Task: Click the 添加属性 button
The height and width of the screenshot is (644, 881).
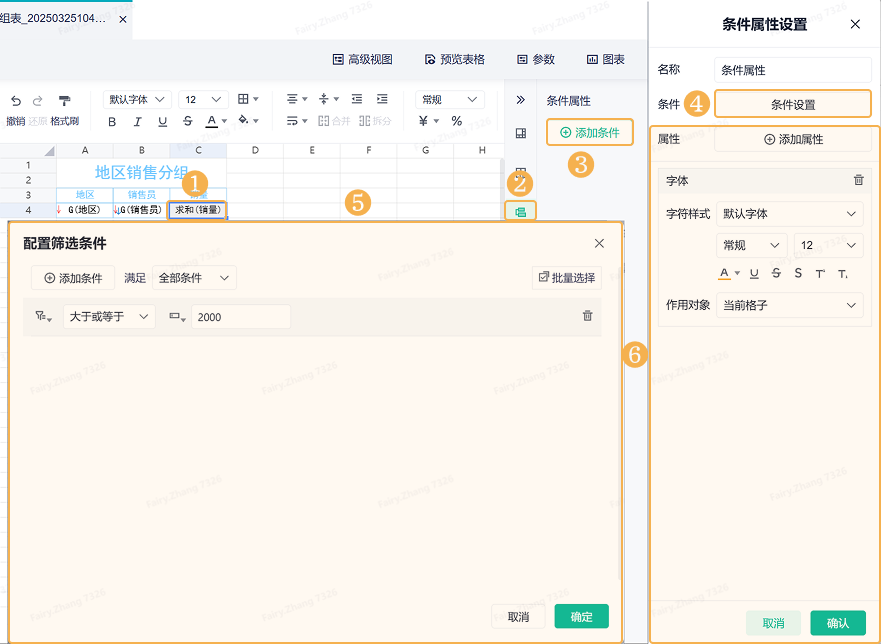Action: click(793, 139)
